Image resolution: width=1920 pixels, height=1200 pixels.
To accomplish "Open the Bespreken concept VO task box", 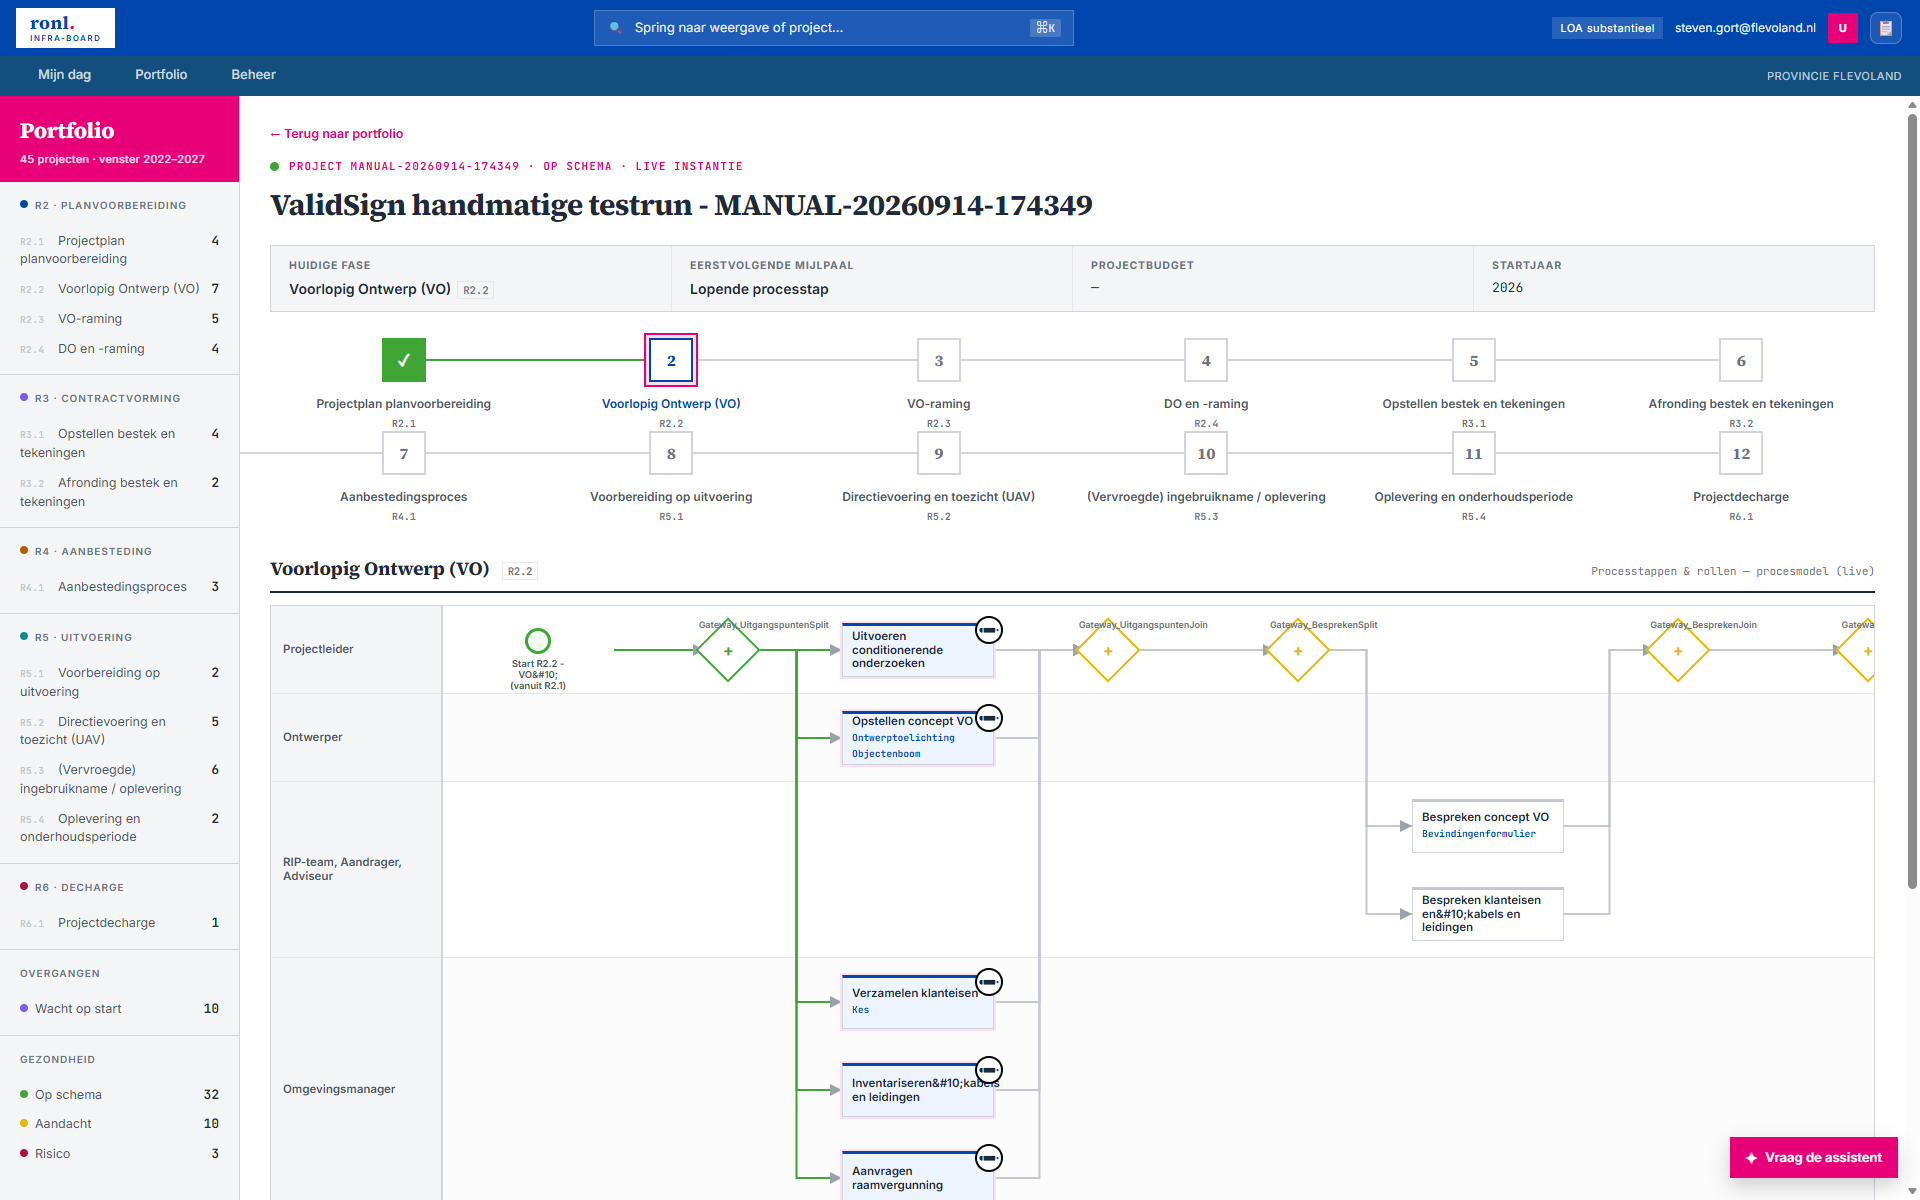I will 1488,826.
